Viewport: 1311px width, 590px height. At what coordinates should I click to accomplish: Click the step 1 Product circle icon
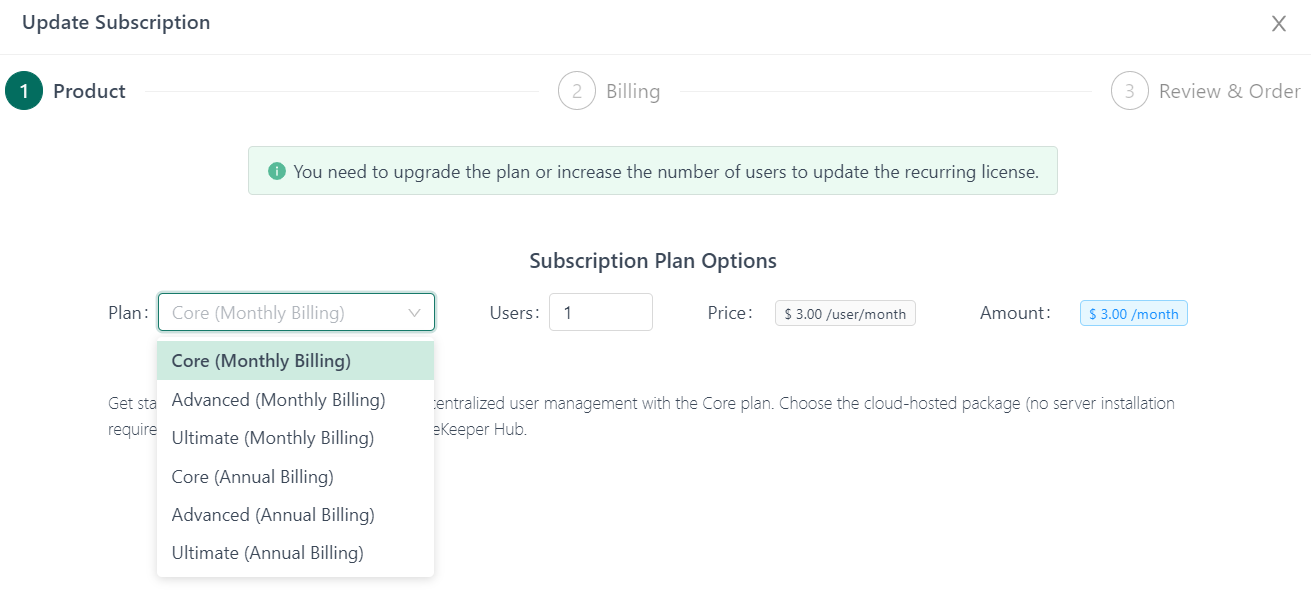(x=24, y=91)
